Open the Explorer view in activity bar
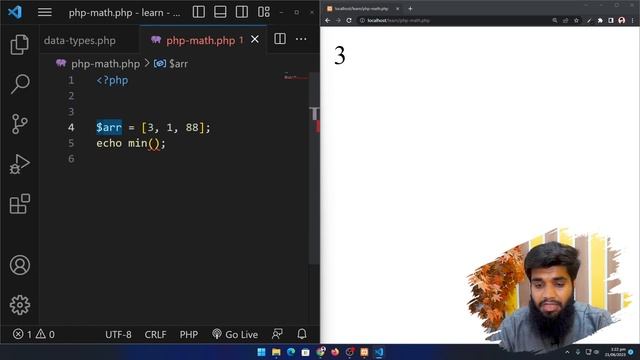640x360 pixels. [x=19, y=44]
